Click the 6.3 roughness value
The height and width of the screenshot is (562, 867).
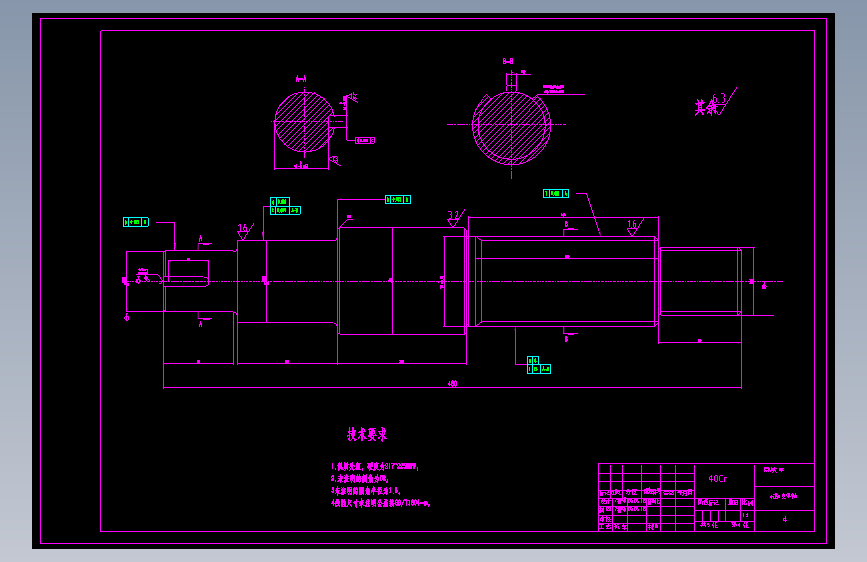(719, 98)
